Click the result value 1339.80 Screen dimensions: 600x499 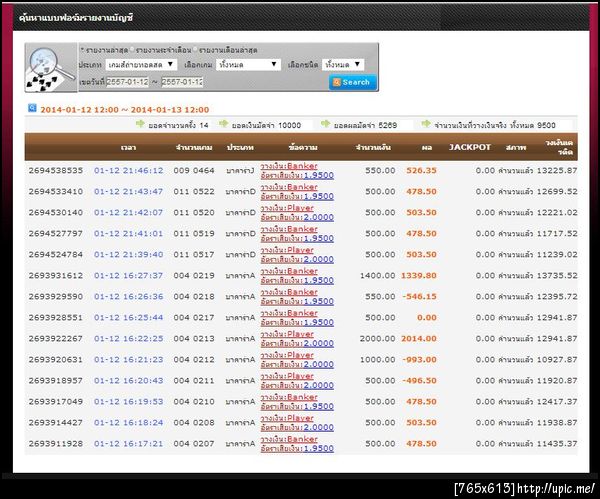(x=419, y=276)
